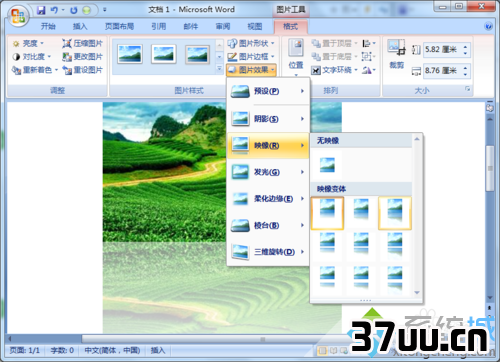Expand the picture styles gallery more arrow
The width and height of the screenshot is (500, 362).
coord(219,69)
